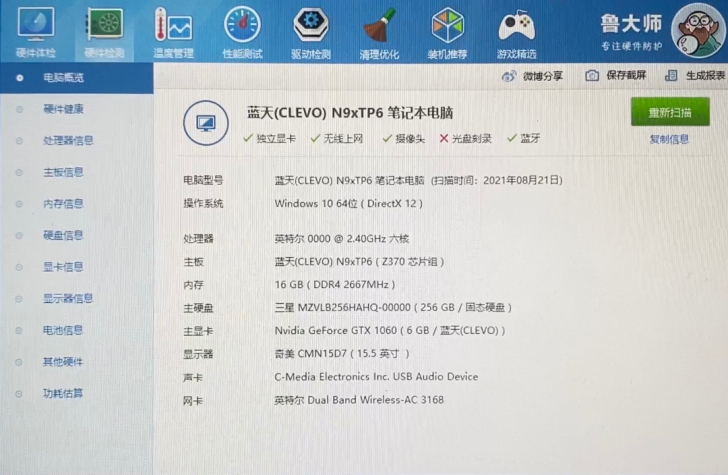Viewport: 728px width, 475px height.
Task: Click the 声卡 row label
Action: (193, 377)
